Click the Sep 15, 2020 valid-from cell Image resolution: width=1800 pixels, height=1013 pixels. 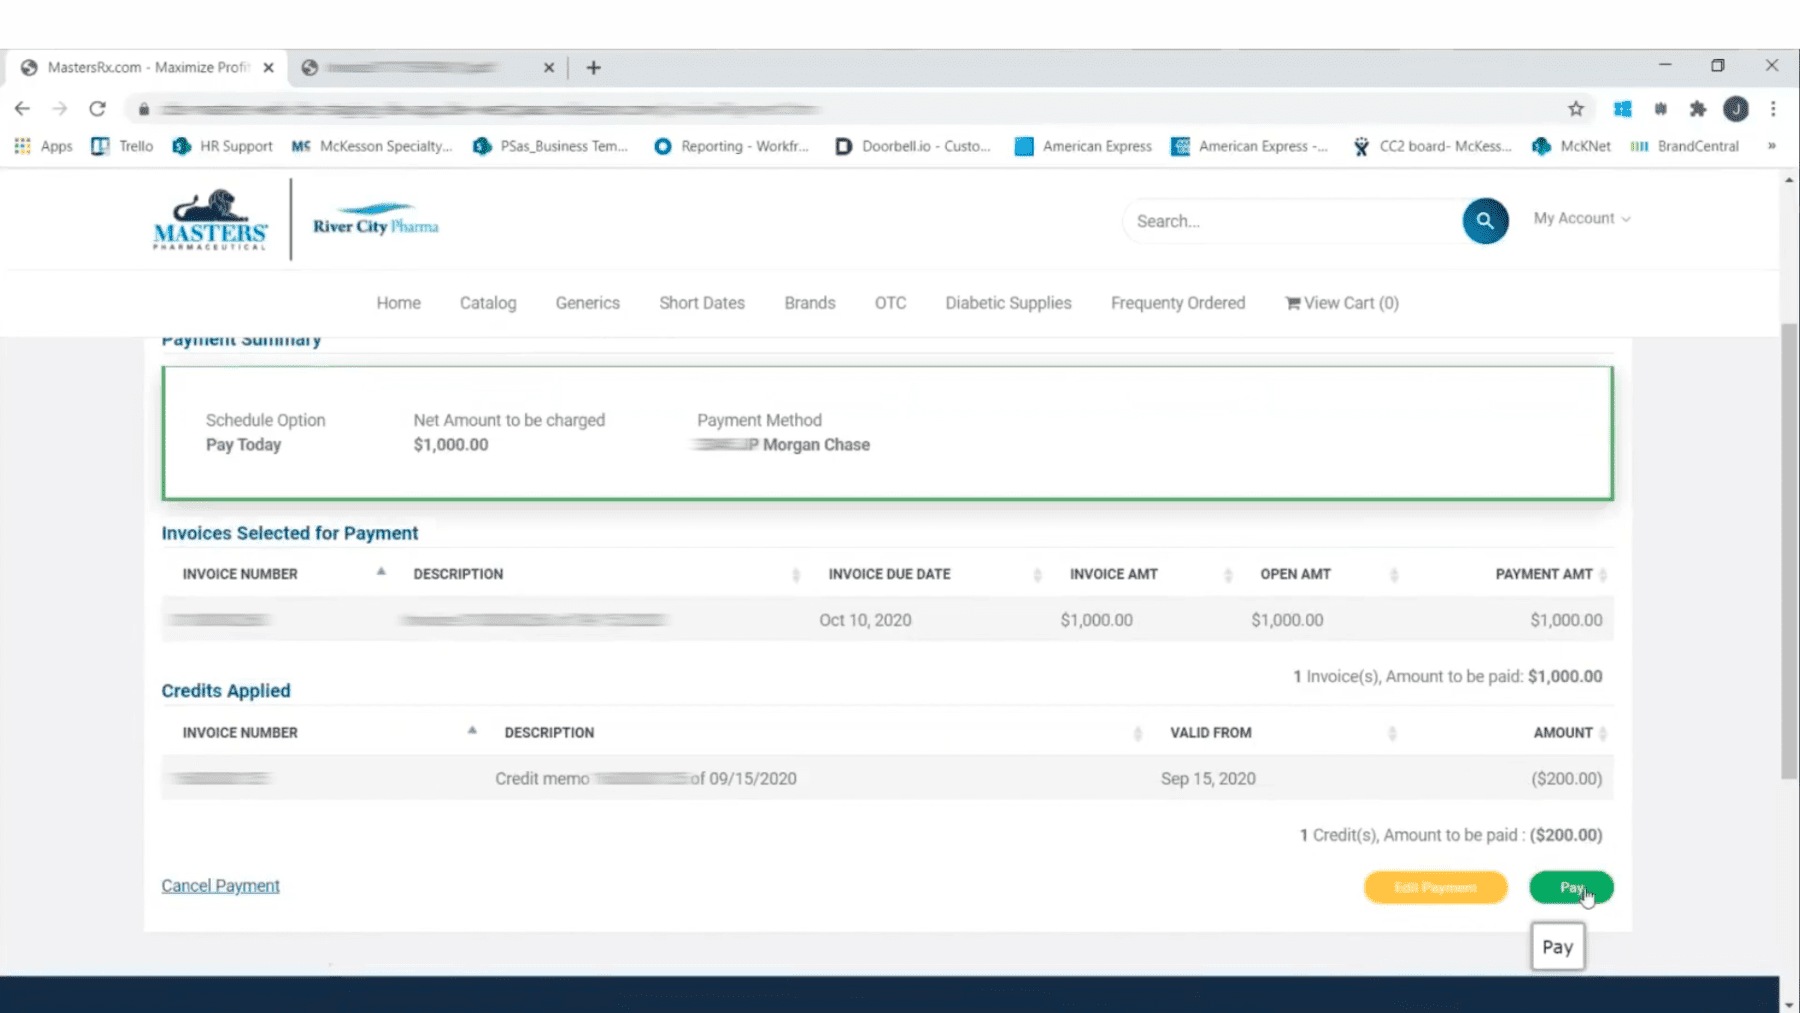coord(1208,779)
